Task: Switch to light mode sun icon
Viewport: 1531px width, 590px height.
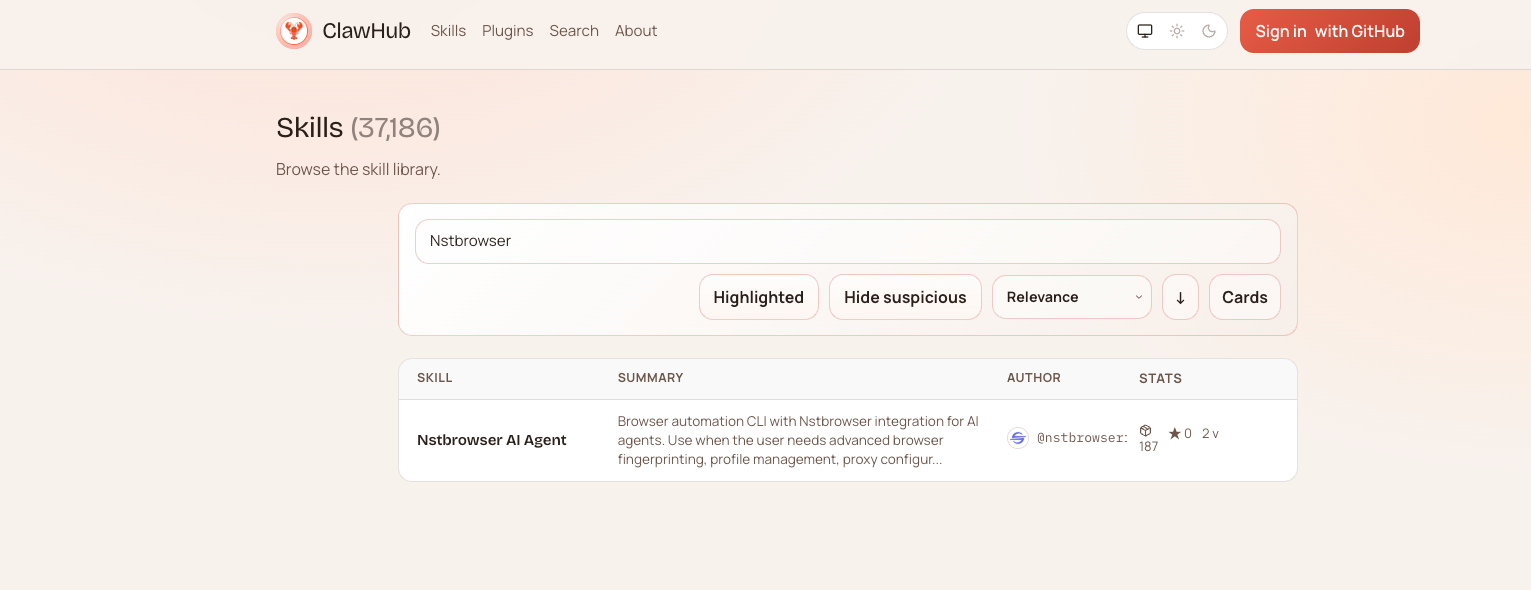Action: 1177,31
